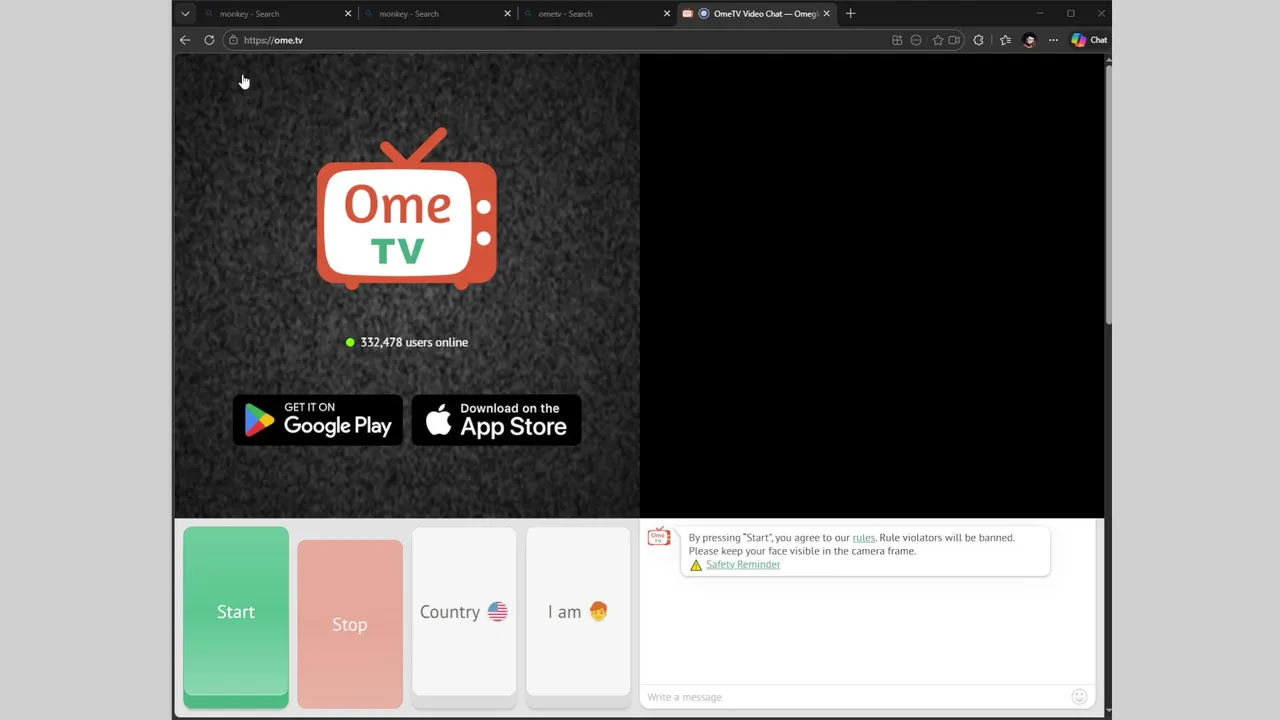Open the Country selector
Image resolution: width=1280 pixels, height=720 pixels.
pyautogui.click(x=464, y=612)
